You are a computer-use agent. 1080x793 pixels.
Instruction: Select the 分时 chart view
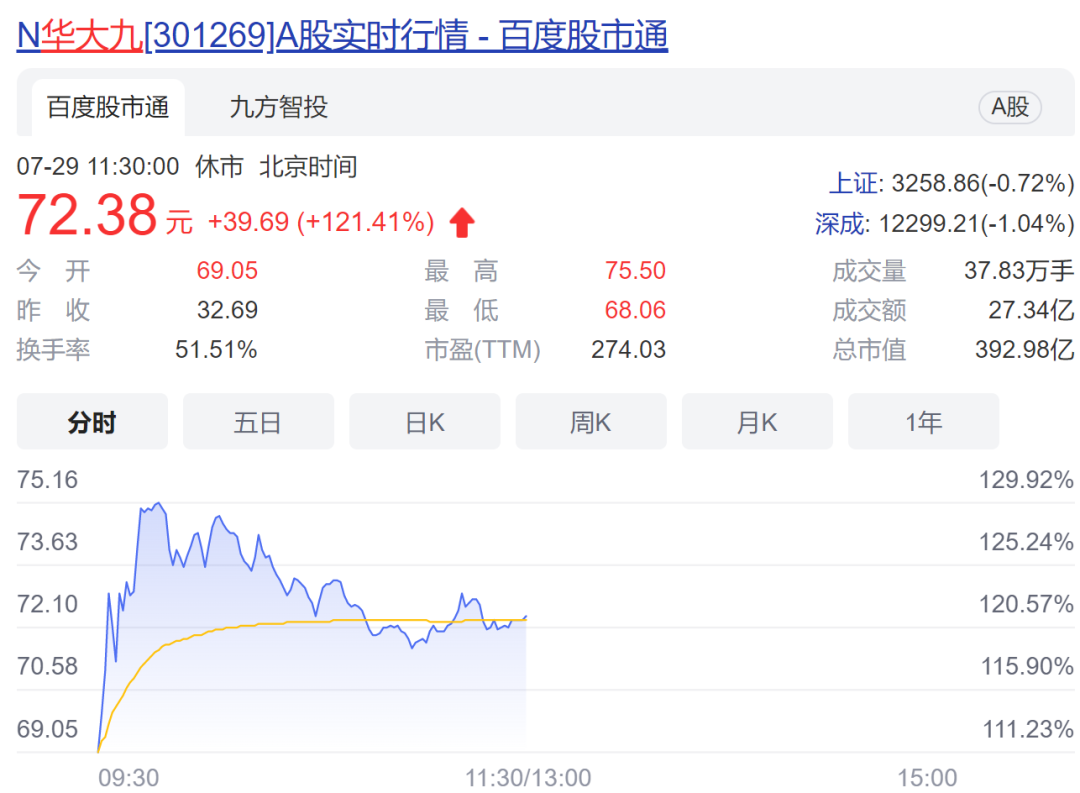91,421
